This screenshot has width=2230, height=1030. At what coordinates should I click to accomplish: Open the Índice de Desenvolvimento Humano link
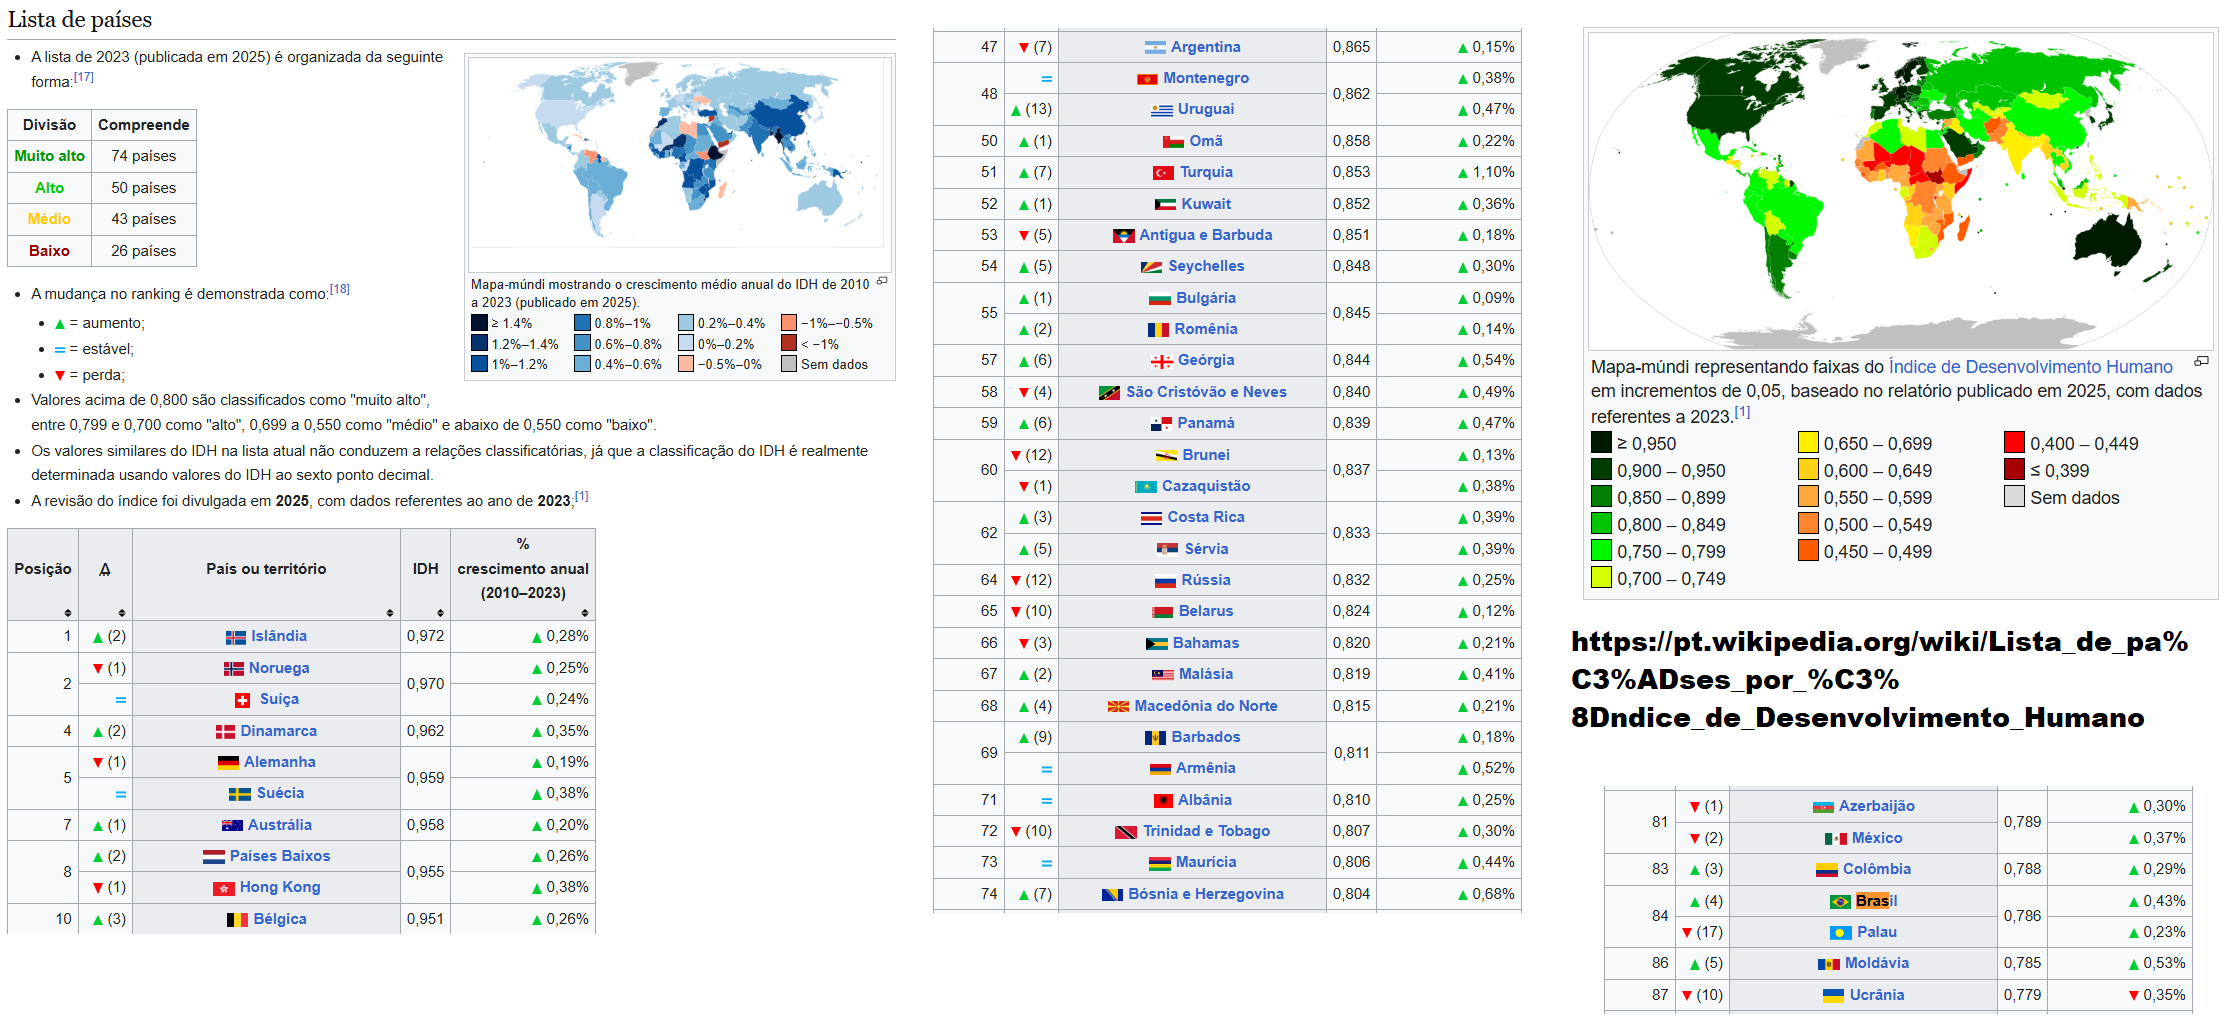[x=2030, y=367]
